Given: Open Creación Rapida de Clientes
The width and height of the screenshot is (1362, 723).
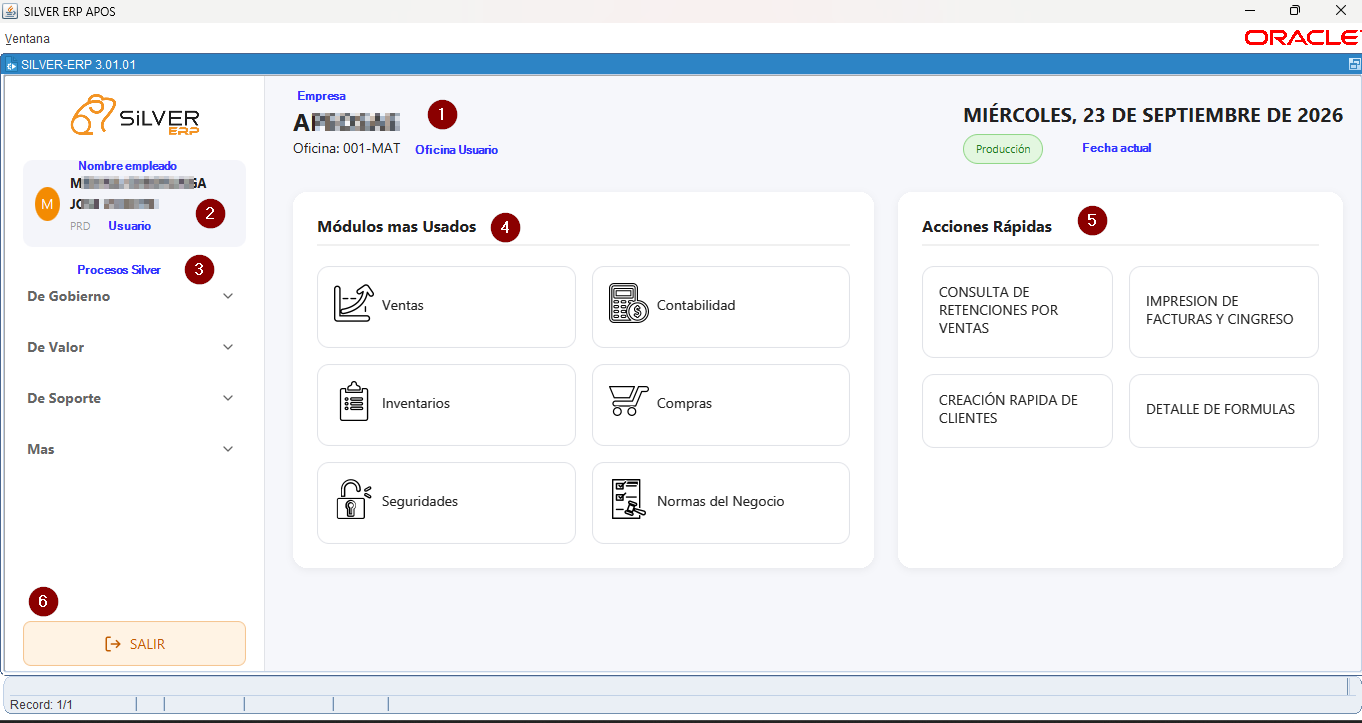Looking at the screenshot, I should pos(1017,410).
